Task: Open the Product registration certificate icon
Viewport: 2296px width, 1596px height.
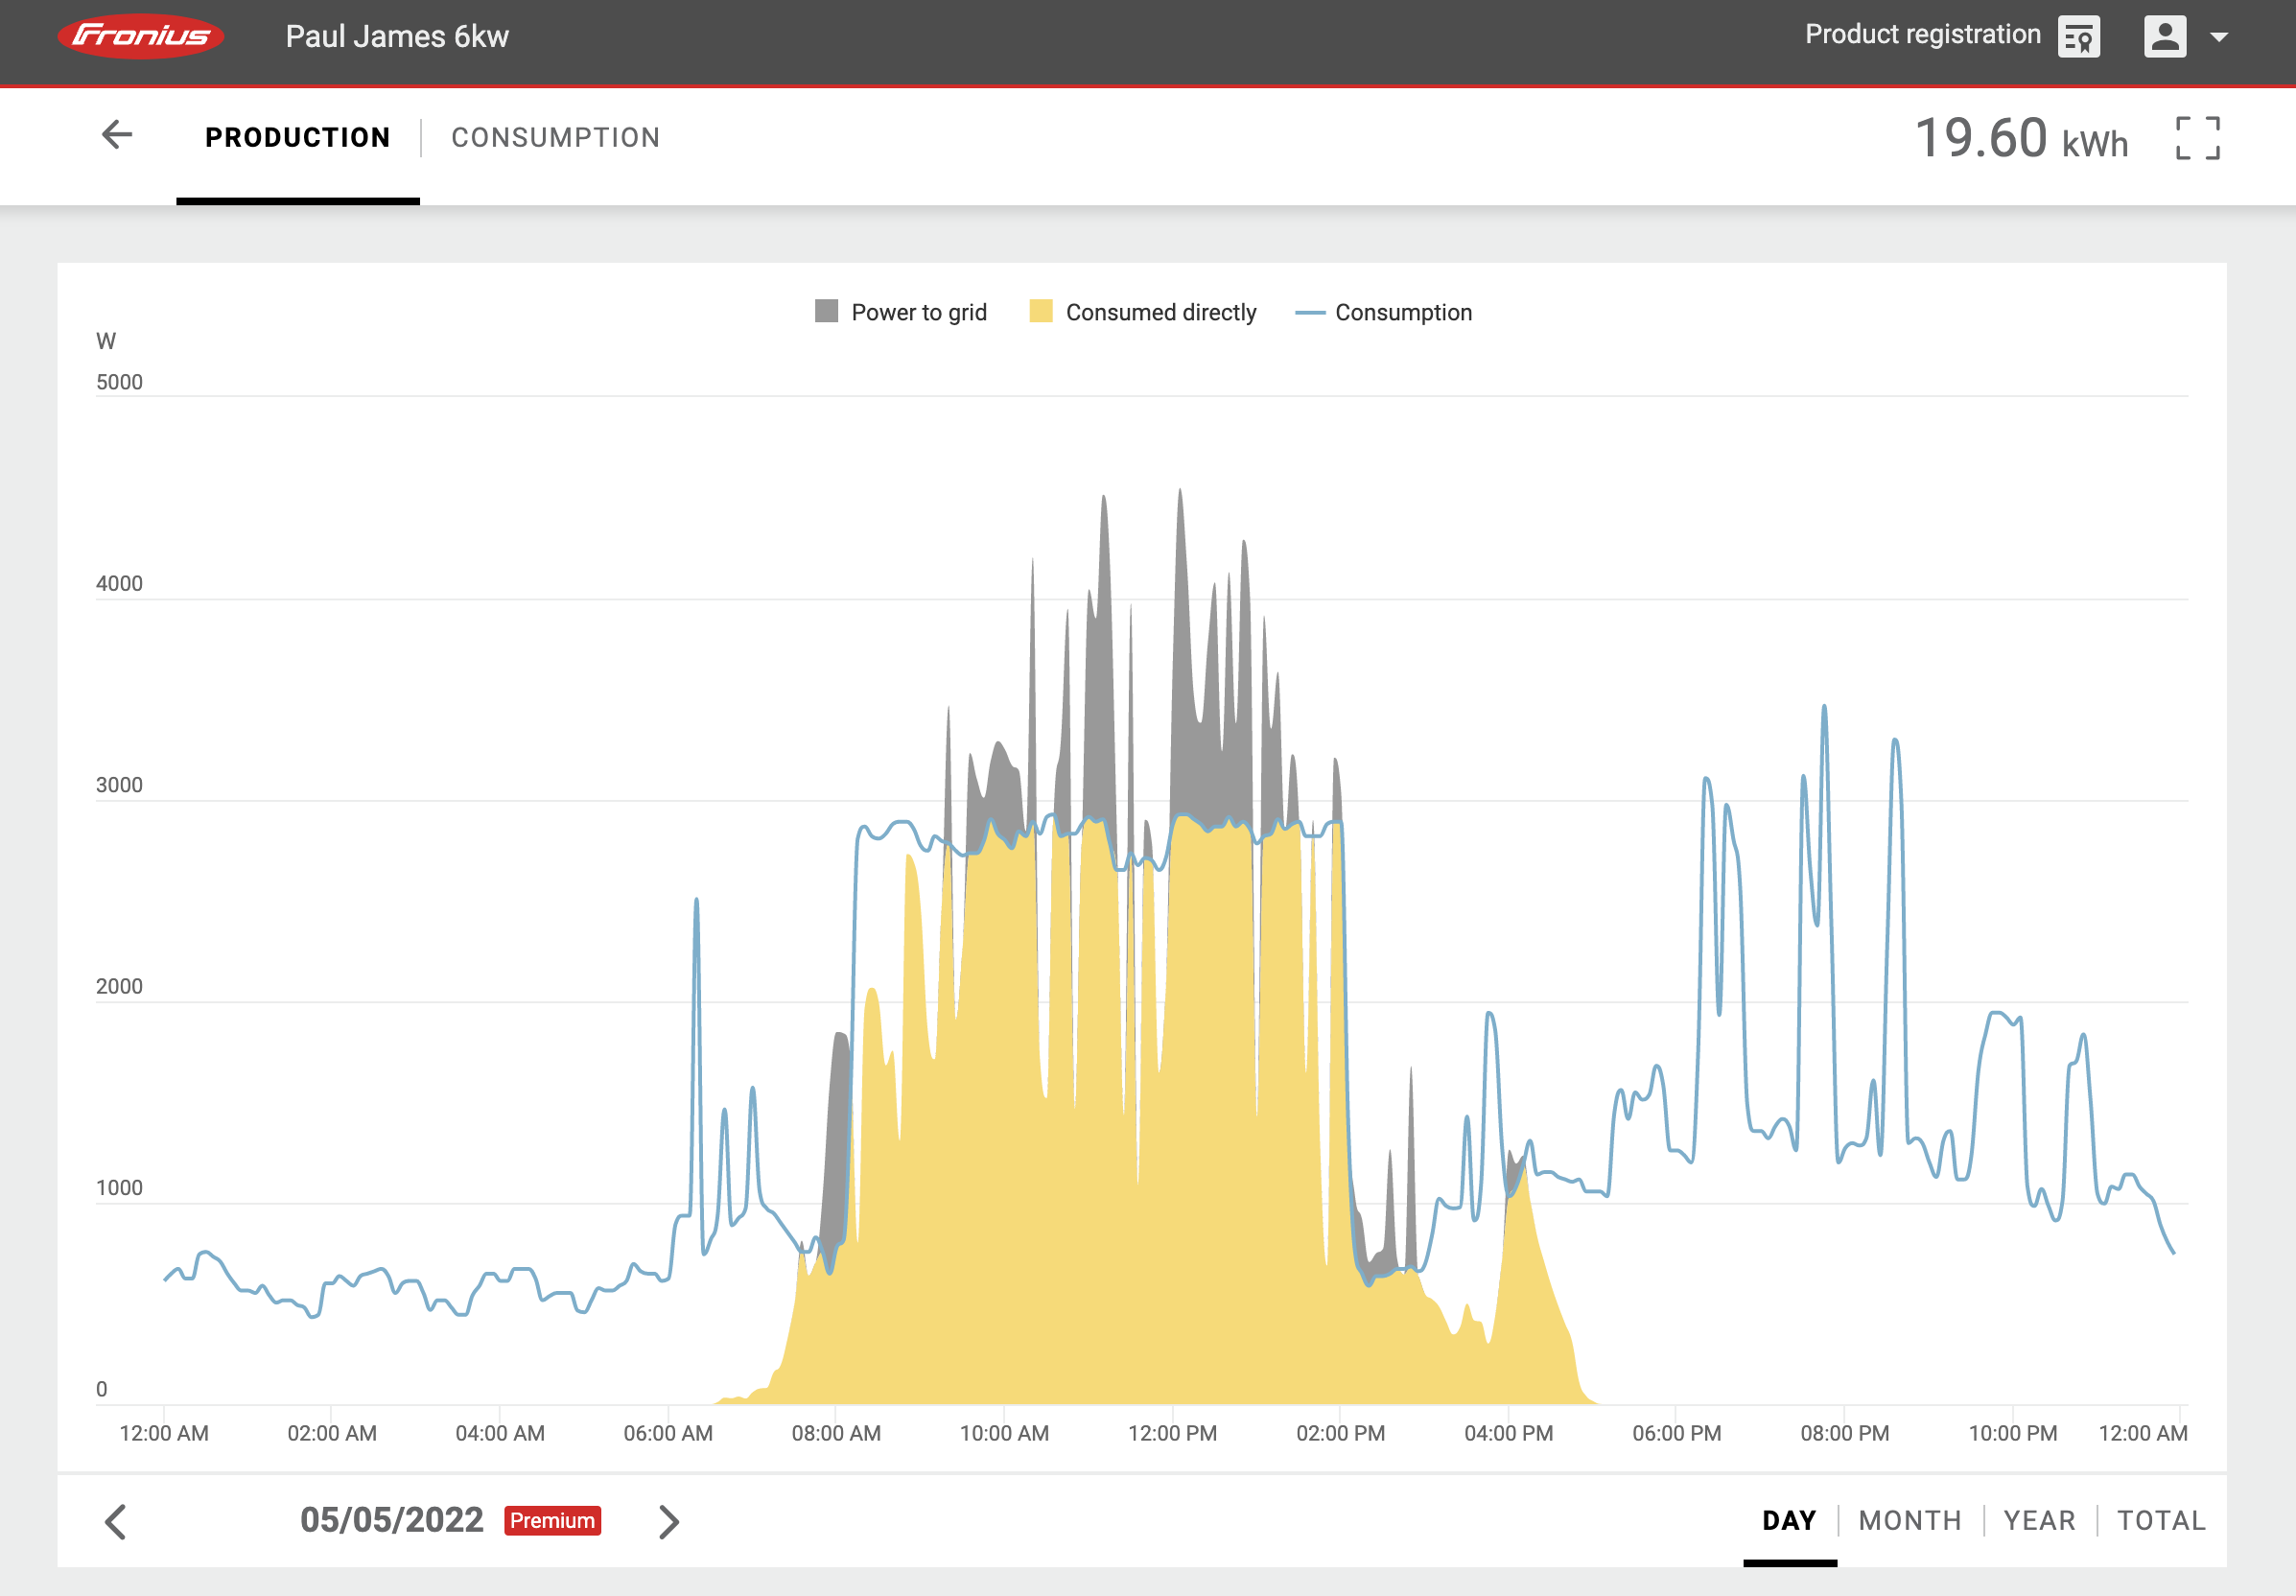Action: click(2078, 37)
